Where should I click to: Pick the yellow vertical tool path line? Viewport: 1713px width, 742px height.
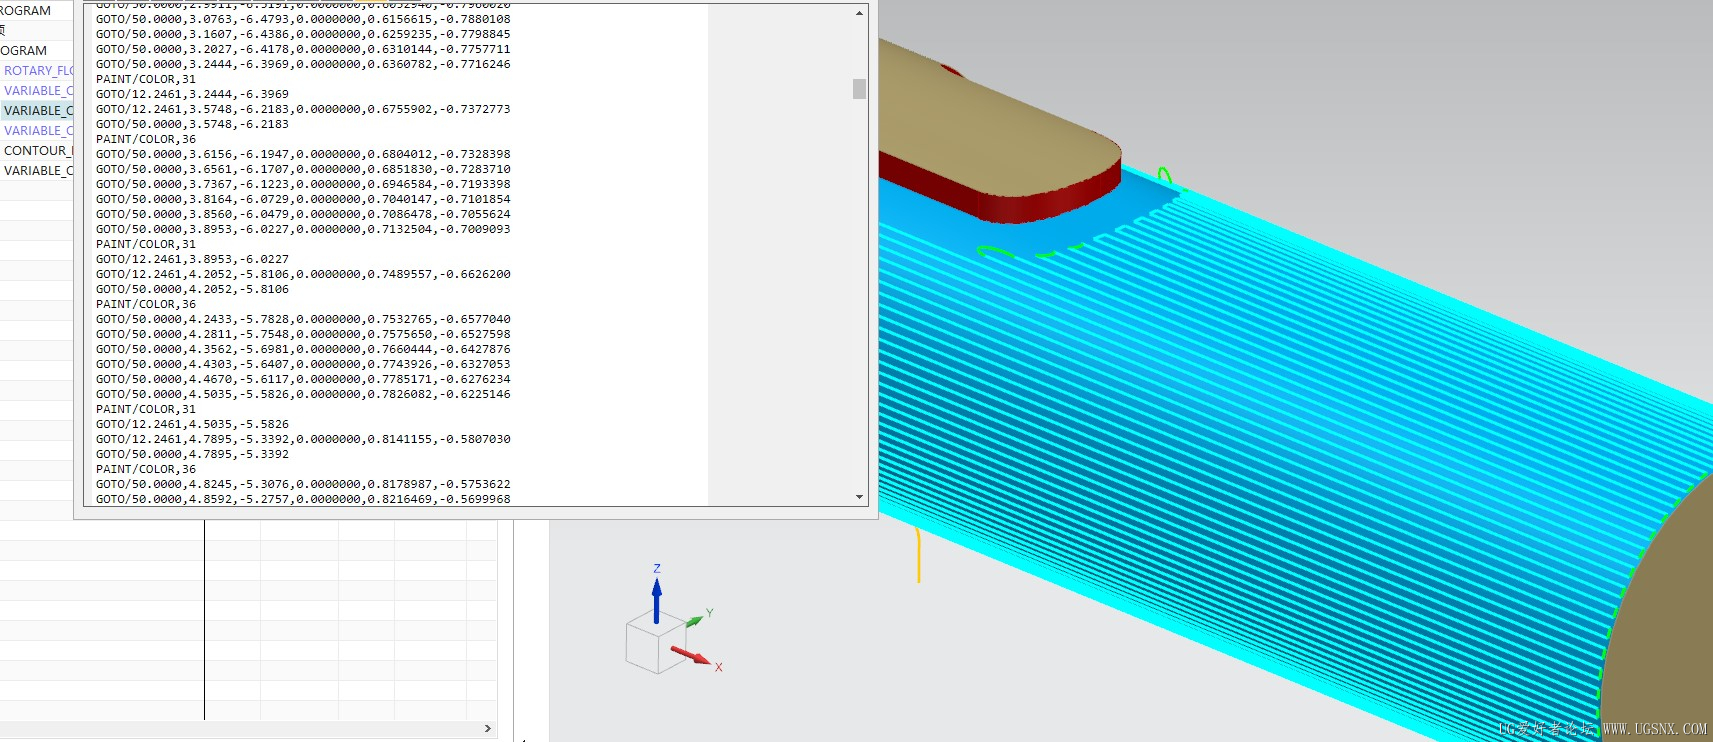pos(918,556)
